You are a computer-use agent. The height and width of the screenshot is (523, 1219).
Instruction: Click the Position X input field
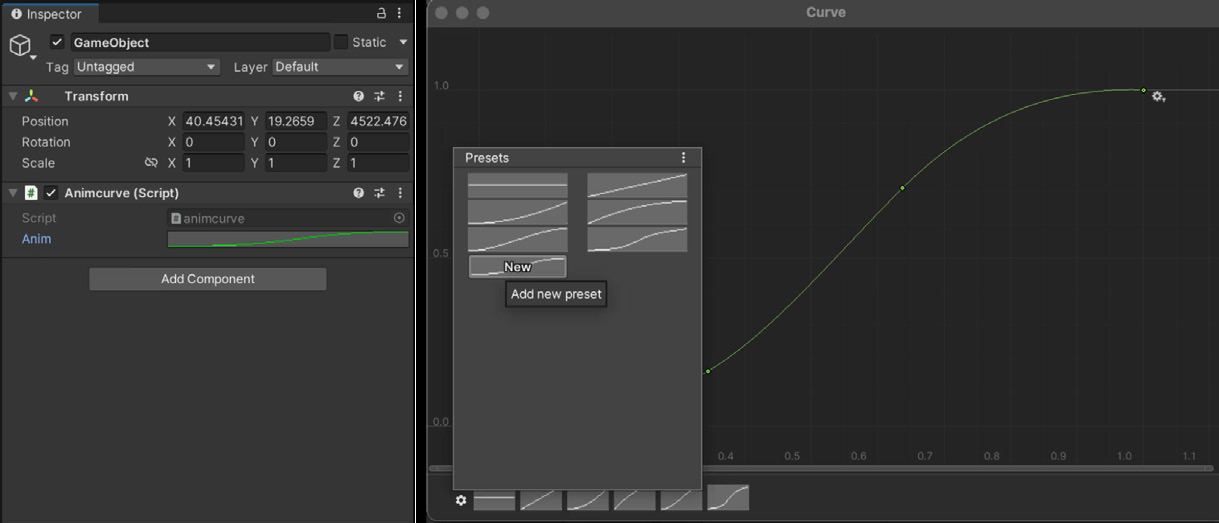(213, 121)
